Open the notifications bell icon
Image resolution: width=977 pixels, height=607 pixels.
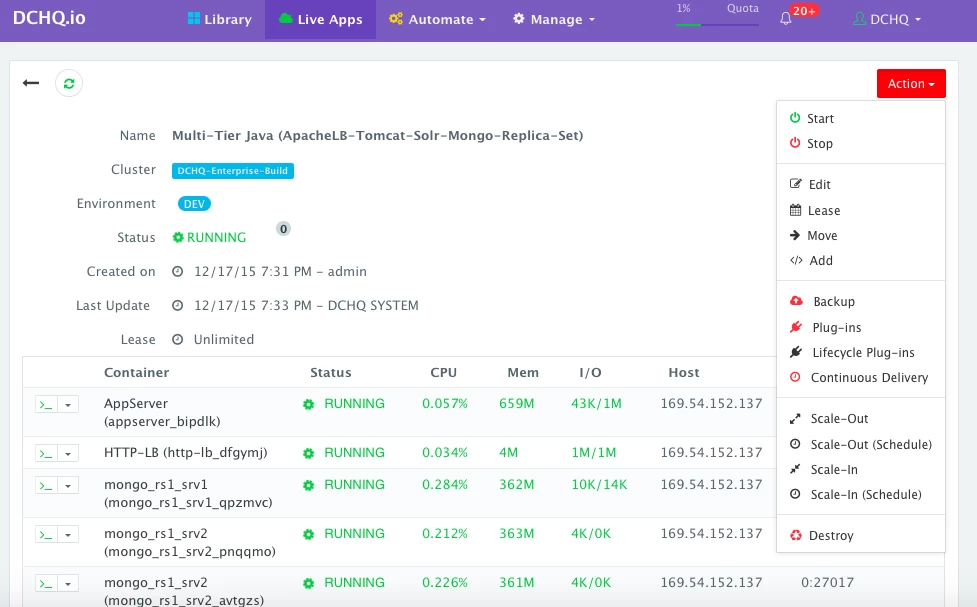coord(786,19)
